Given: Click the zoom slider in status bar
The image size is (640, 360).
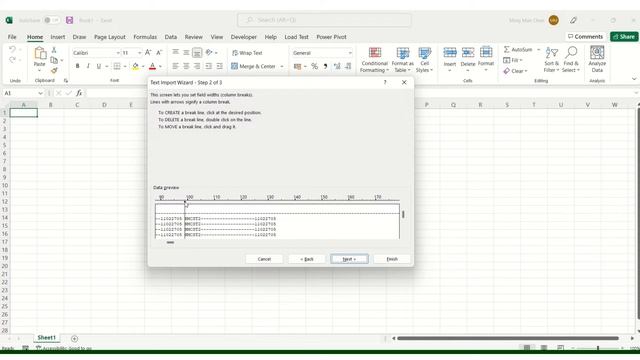Looking at the screenshot, I should 598,348.
